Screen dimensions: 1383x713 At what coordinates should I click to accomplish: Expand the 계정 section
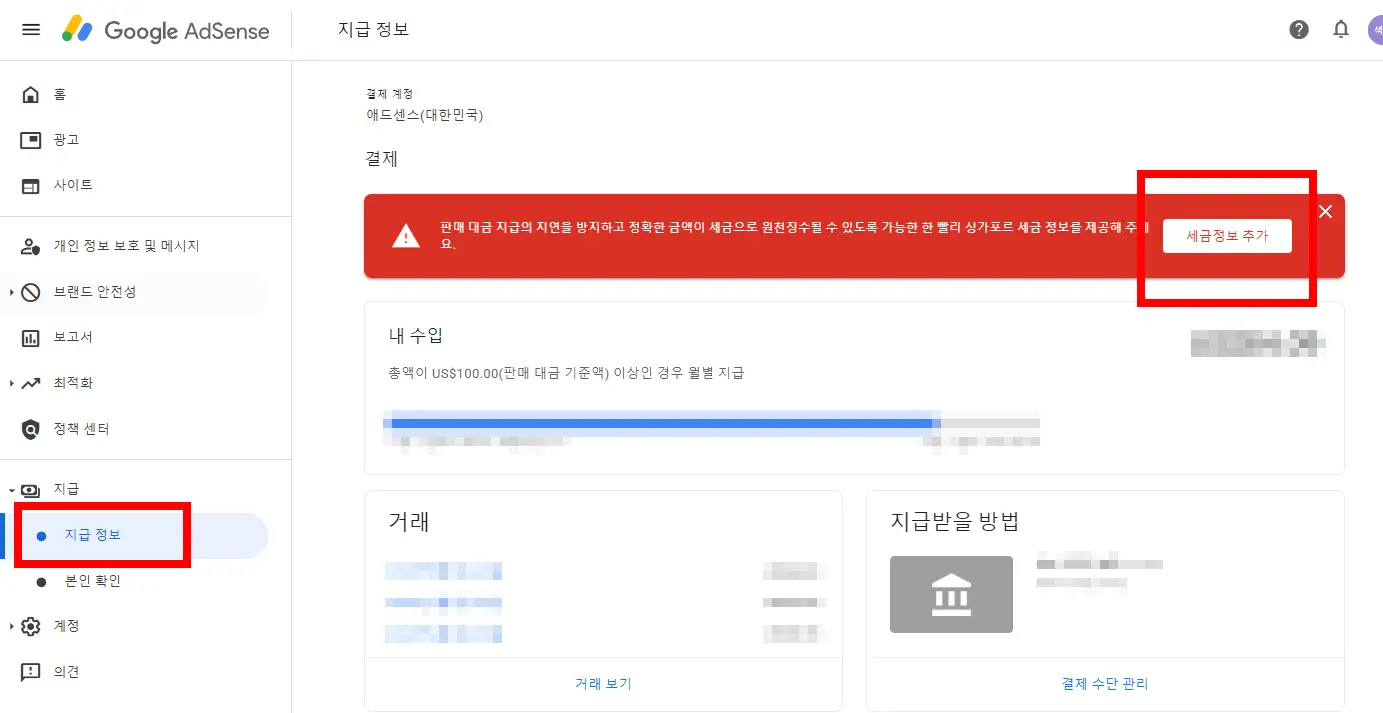(x=10, y=626)
